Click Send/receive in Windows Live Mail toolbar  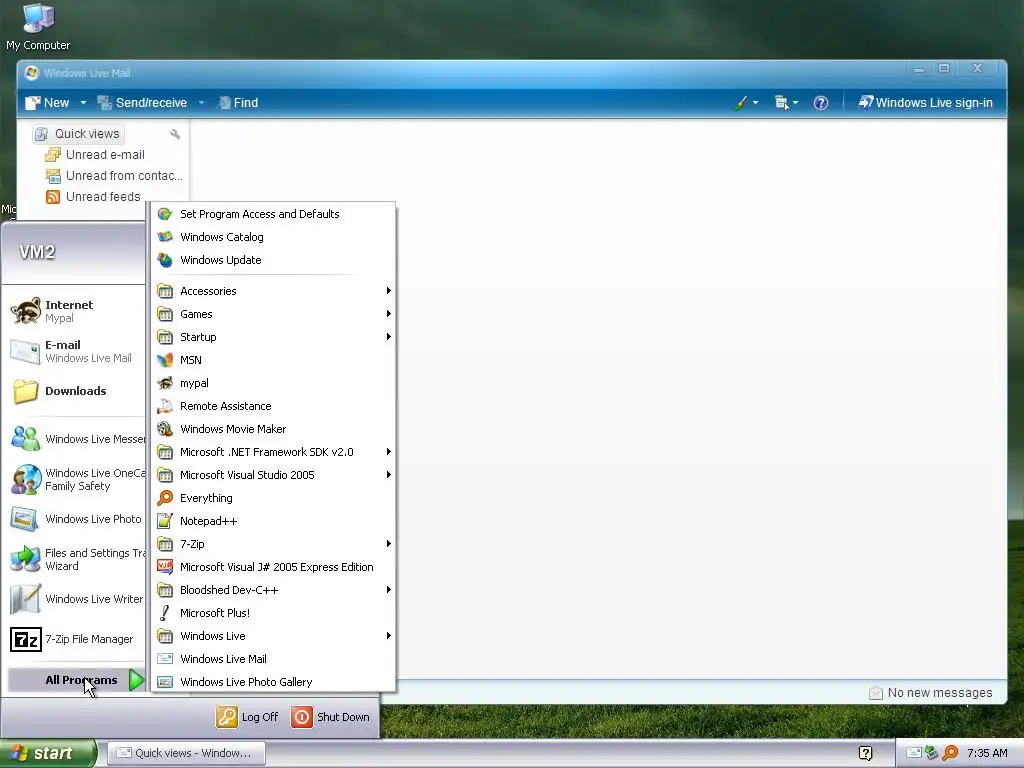click(x=142, y=103)
